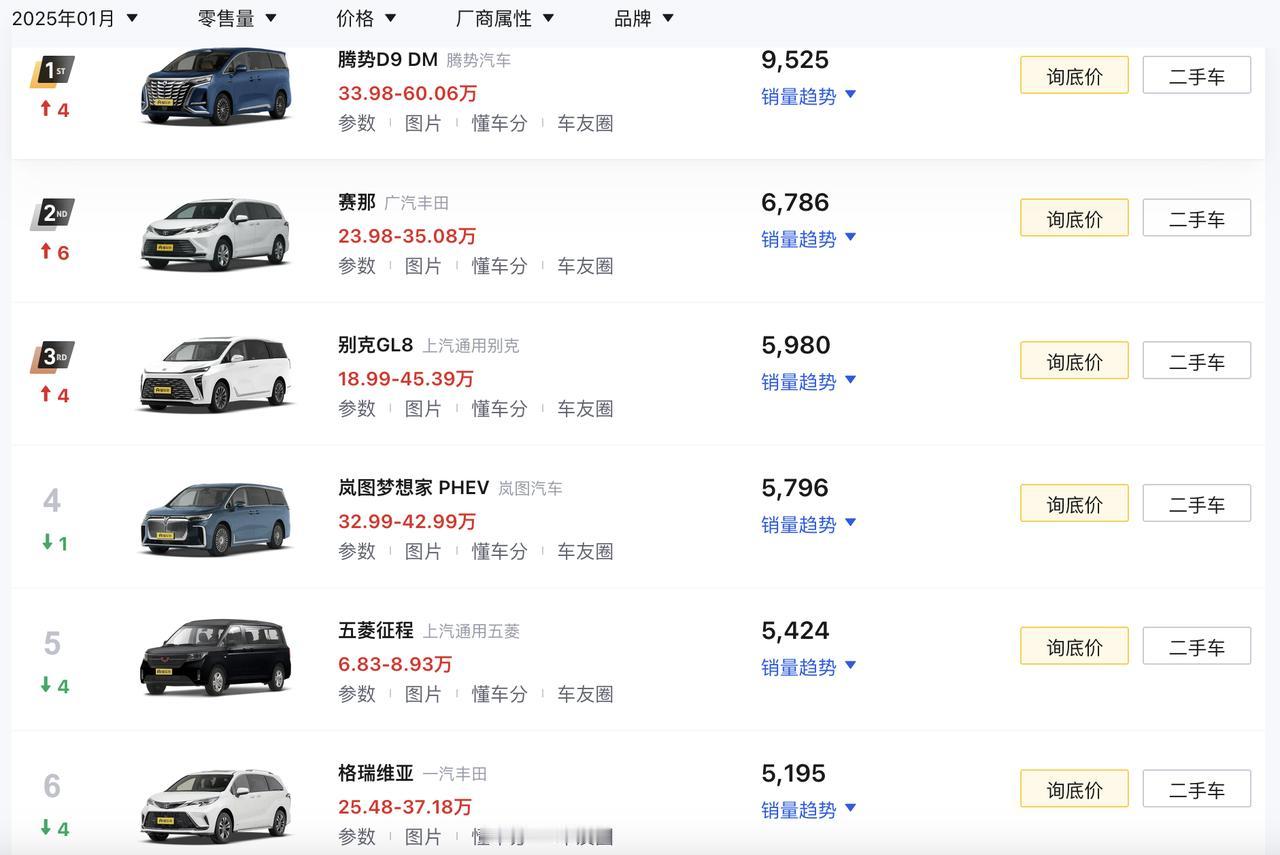Click 二手车 button for 岚图梦想家 PHEV

pyautogui.click(x=1196, y=504)
